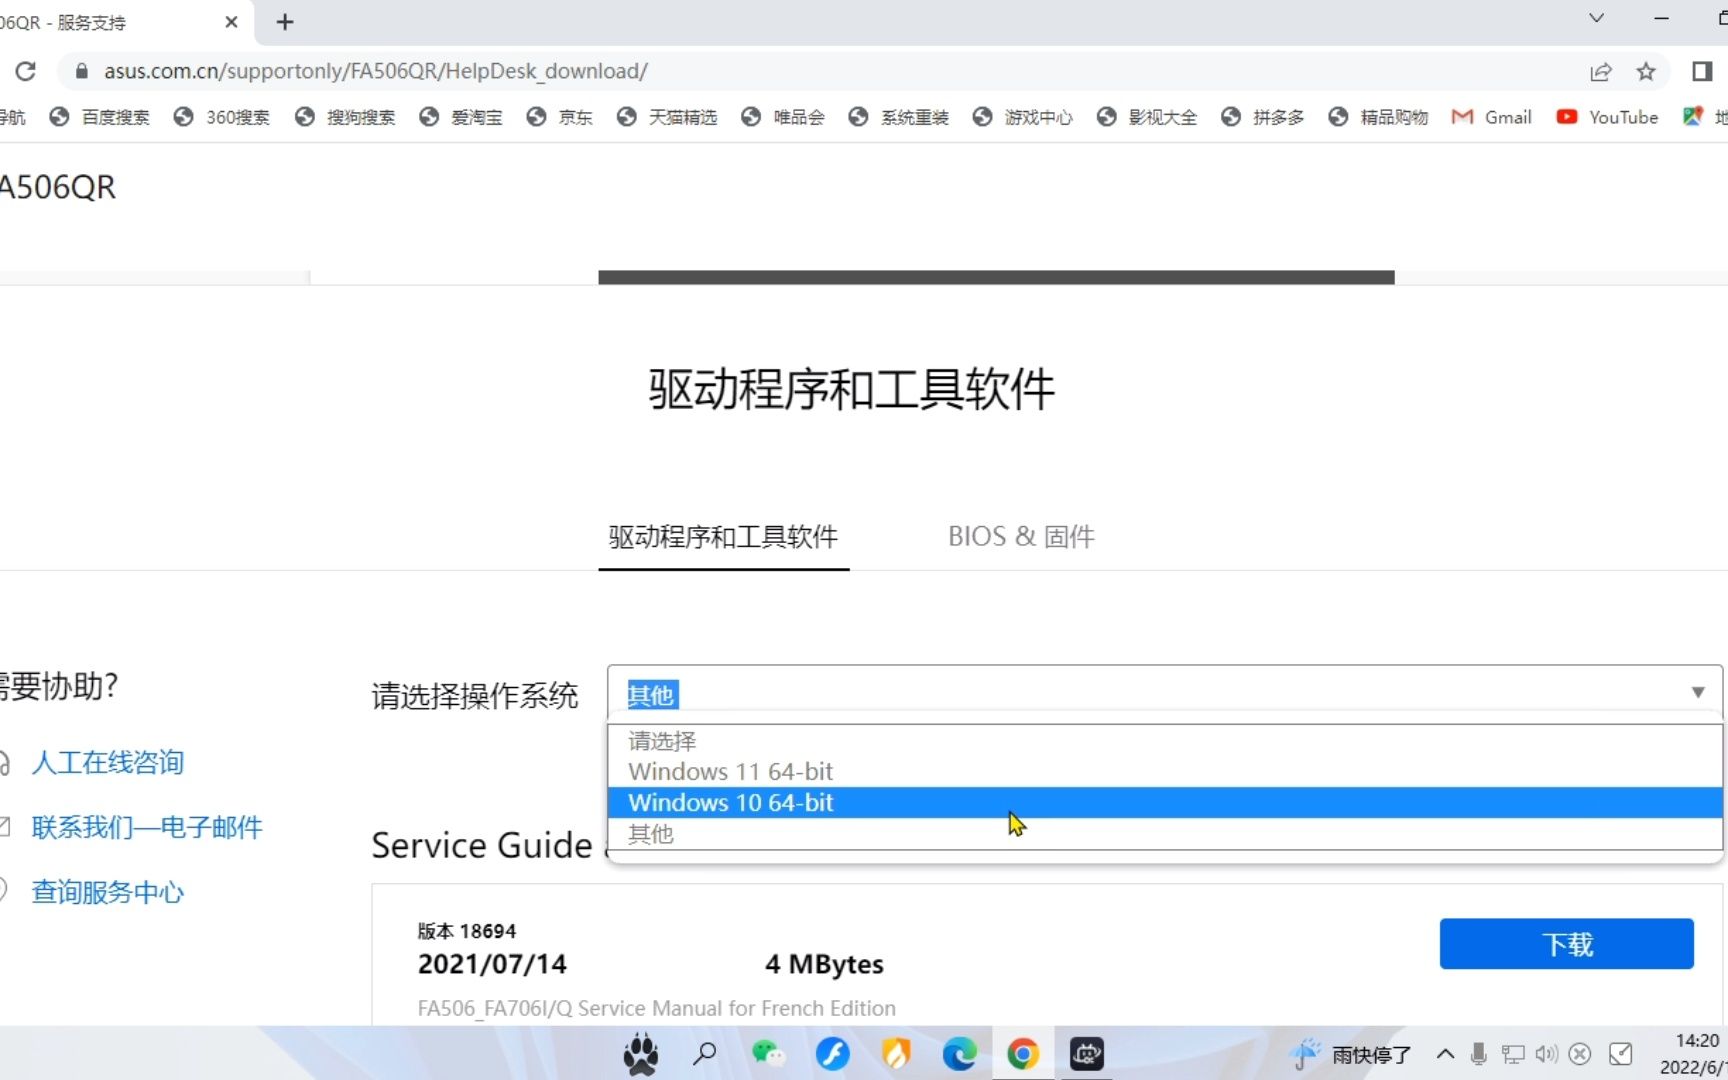The image size is (1728, 1080).
Task: Click the operating system dropdown arrow
Action: pyautogui.click(x=1697, y=692)
